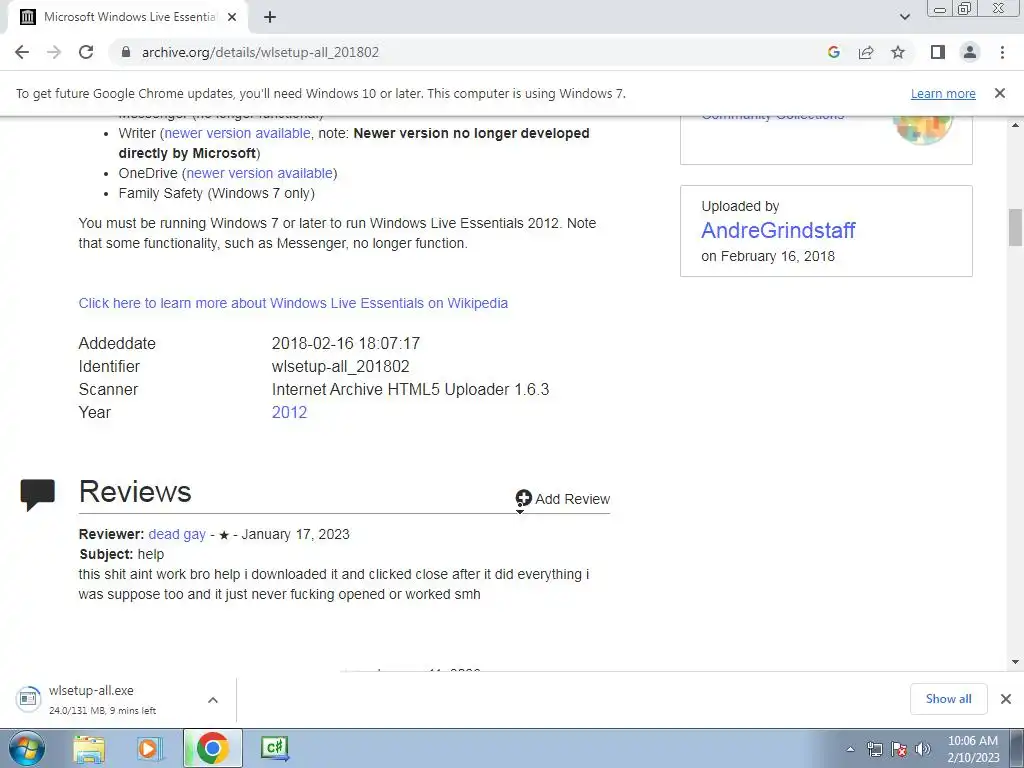Click the review's one star rating
Image resolution: width=1024 pixels, height=768 pixels.
coord(224,535)
